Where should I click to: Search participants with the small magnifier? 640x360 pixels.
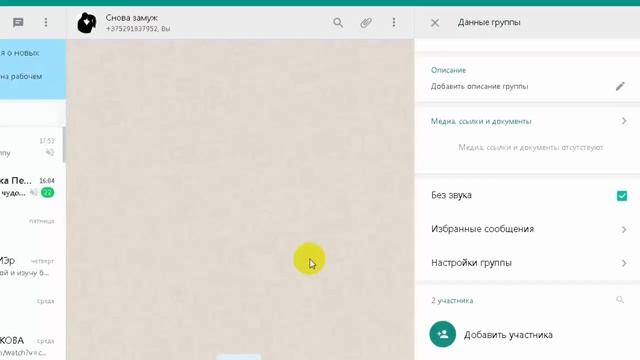pos(620,300)
